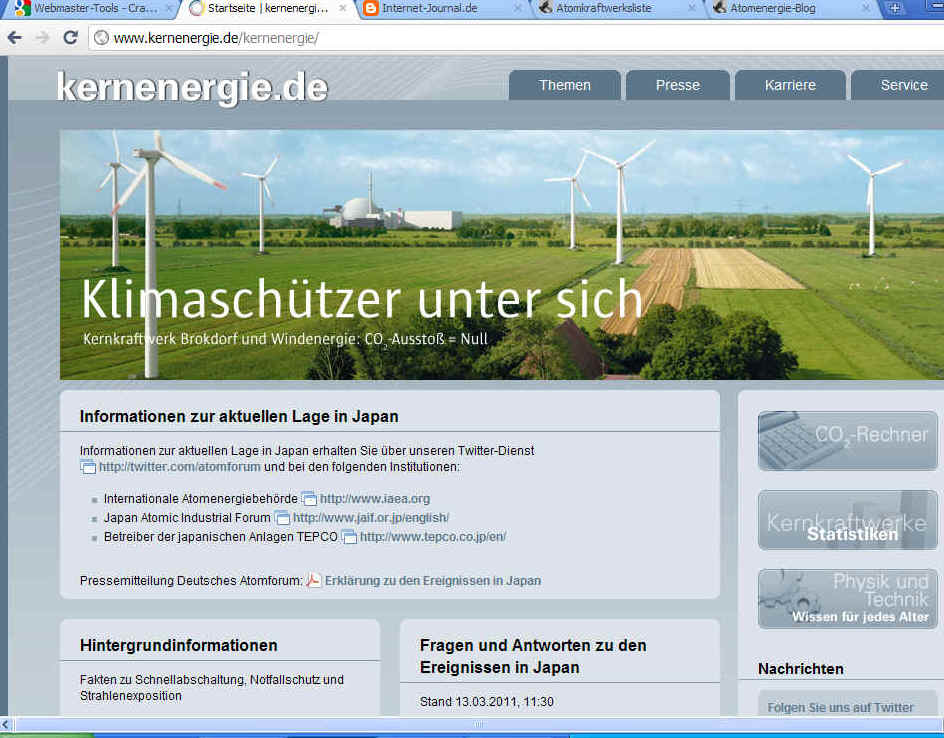Screen dimensions: 944x738
Task: Click the left arrow of the horizontal scrollbar
Action: 5,724
